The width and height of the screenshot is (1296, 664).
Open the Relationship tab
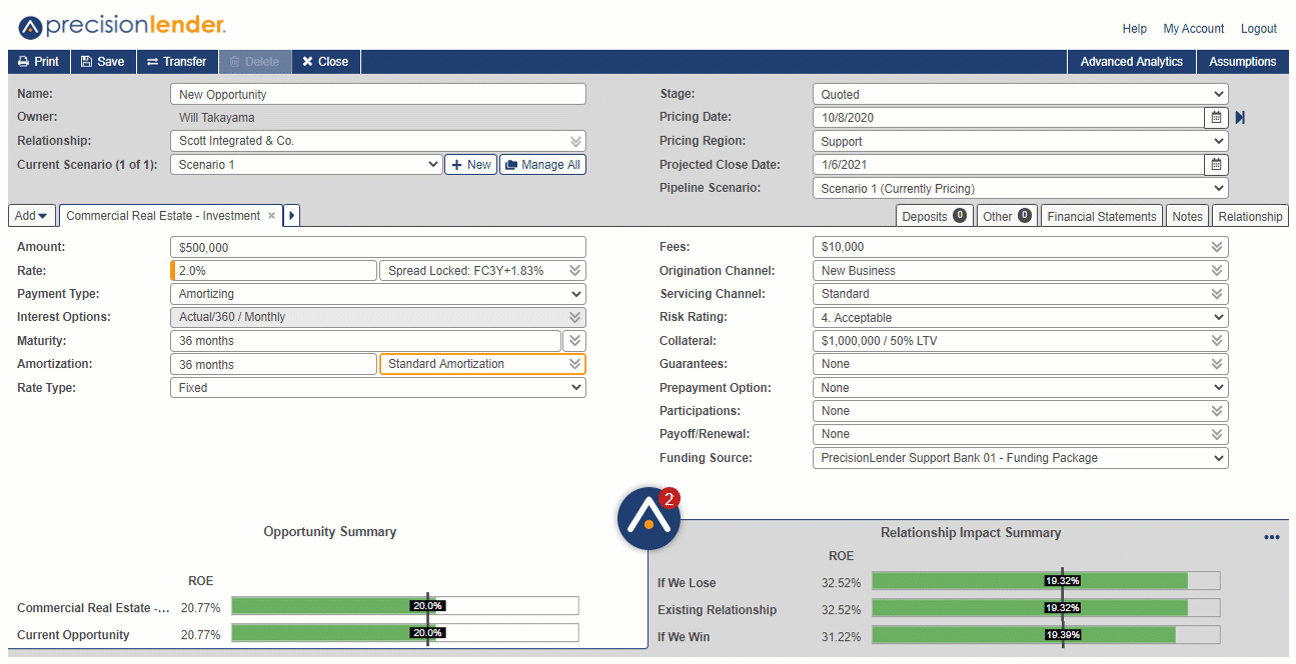(1250, 216)
